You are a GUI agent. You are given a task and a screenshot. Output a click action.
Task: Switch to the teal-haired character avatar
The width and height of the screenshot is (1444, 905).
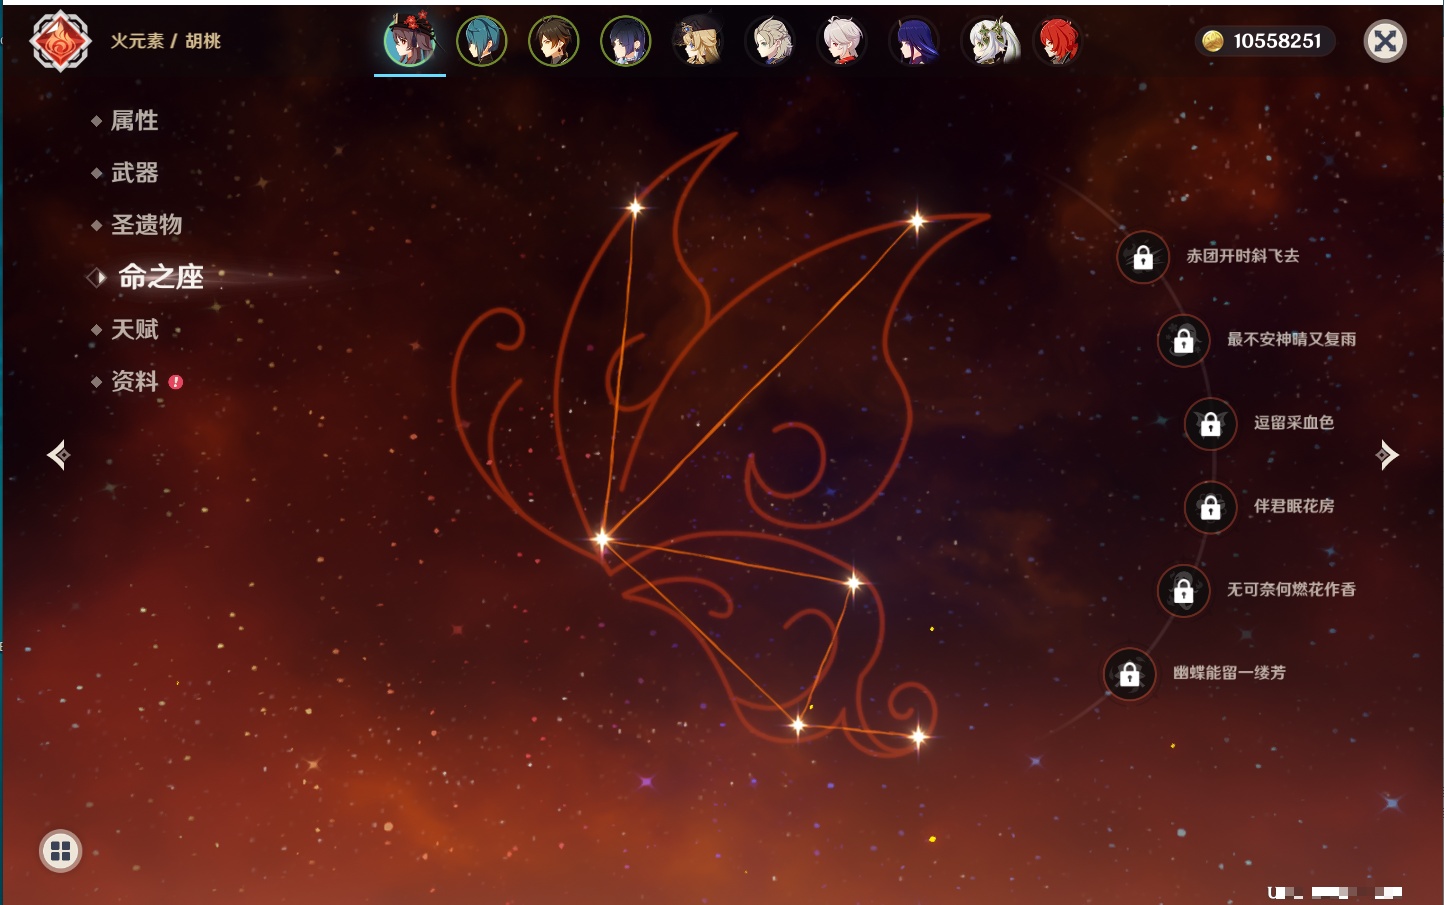coord(482,41)
